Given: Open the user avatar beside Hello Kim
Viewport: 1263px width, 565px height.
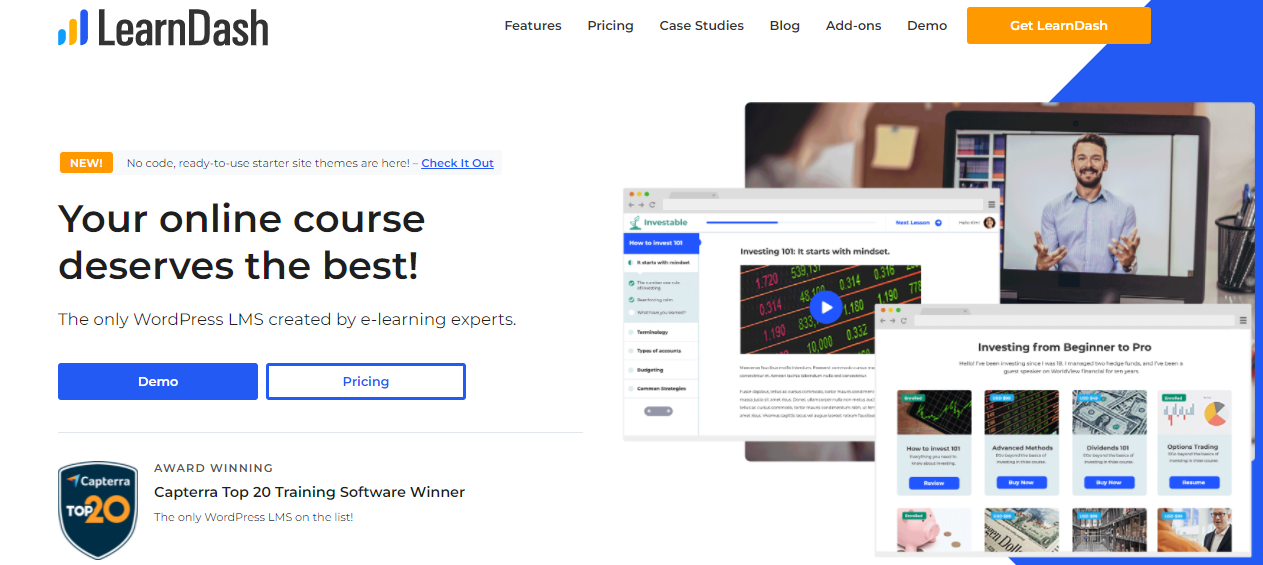Looking at the screenshot, I should tap(989, 223).
